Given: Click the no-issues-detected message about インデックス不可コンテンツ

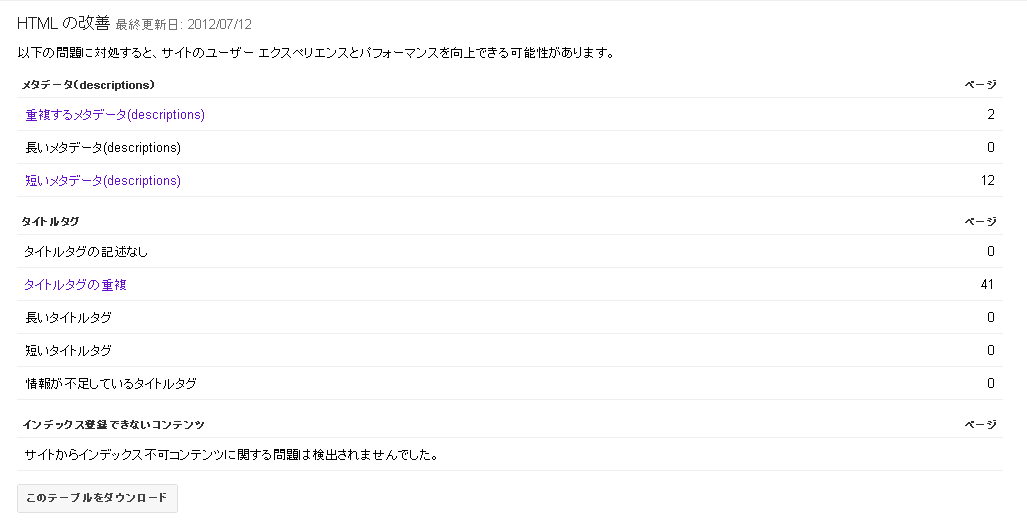Looking at the screenshot, I should 231,454.
